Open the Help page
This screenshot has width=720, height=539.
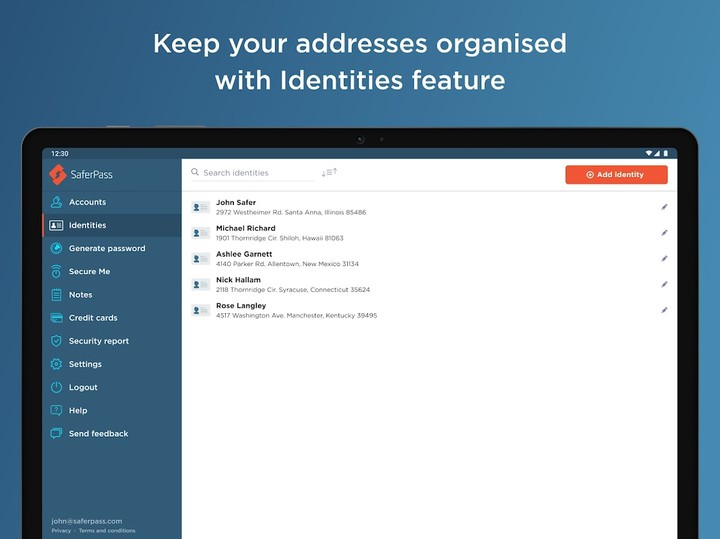[x=112, y=410]
